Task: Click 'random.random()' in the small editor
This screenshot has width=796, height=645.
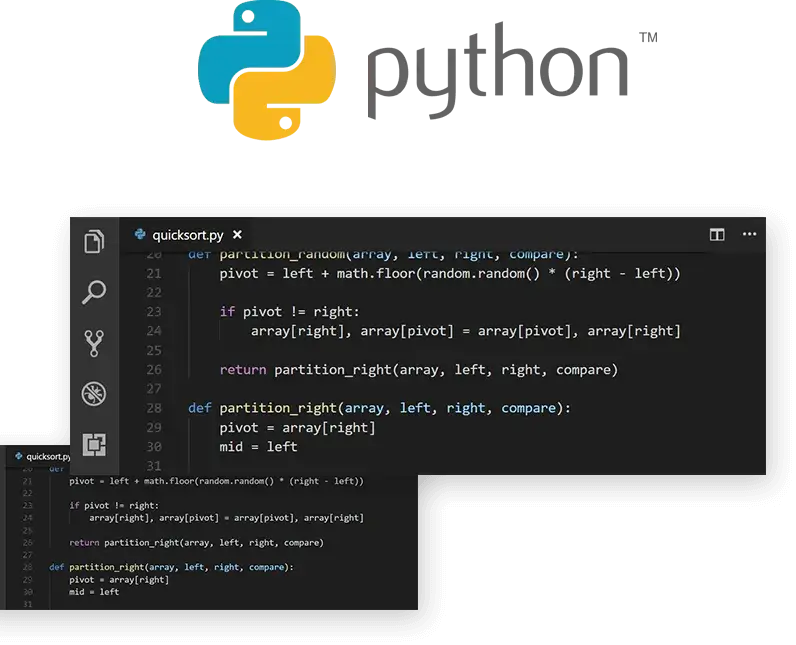Action: pyautogui.click(x=236, y=481)
